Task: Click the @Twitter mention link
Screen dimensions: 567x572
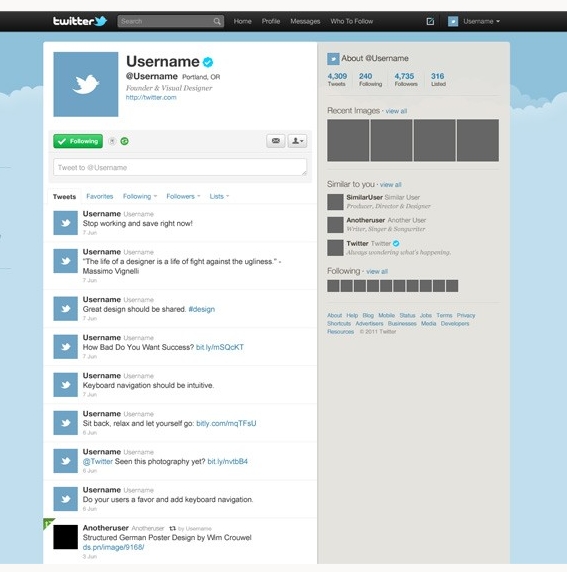Action: point(98,461)
